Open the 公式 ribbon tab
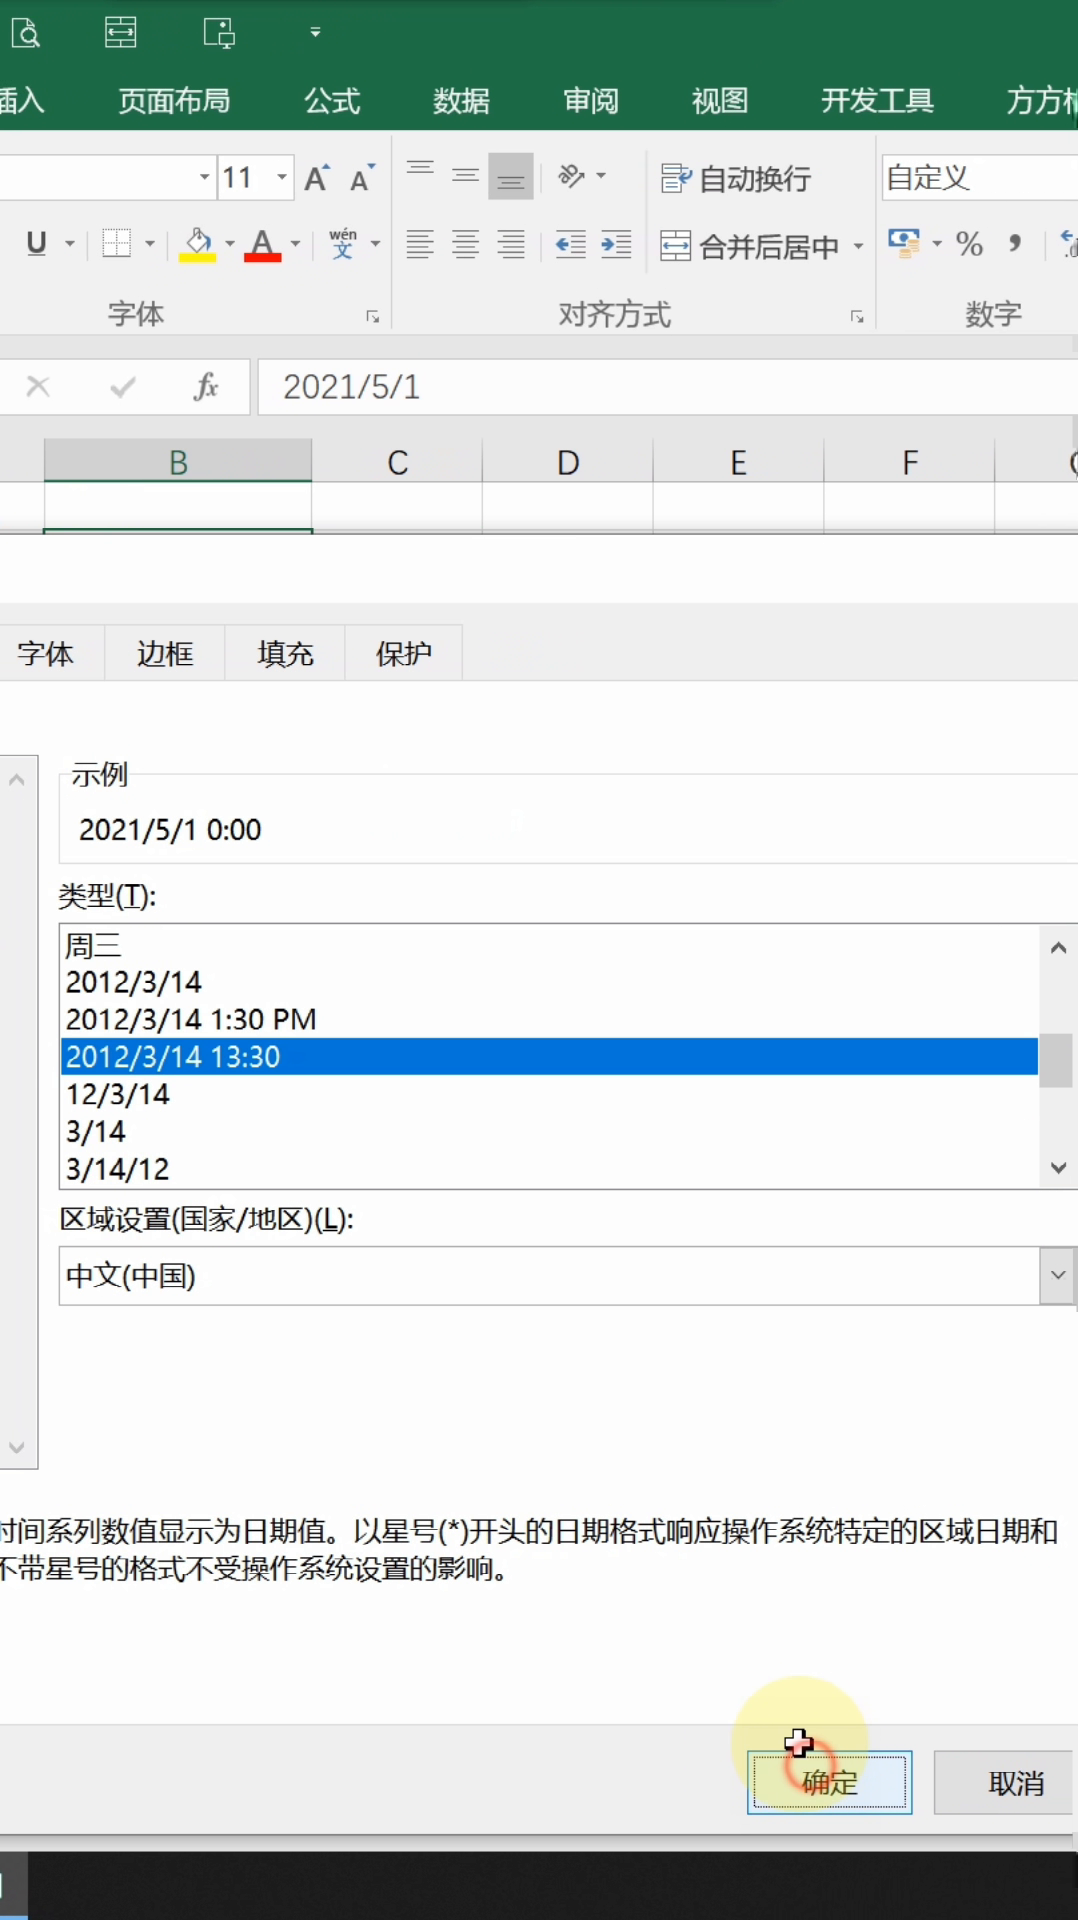This screenshot has height=1920, width=1078. 332,101
